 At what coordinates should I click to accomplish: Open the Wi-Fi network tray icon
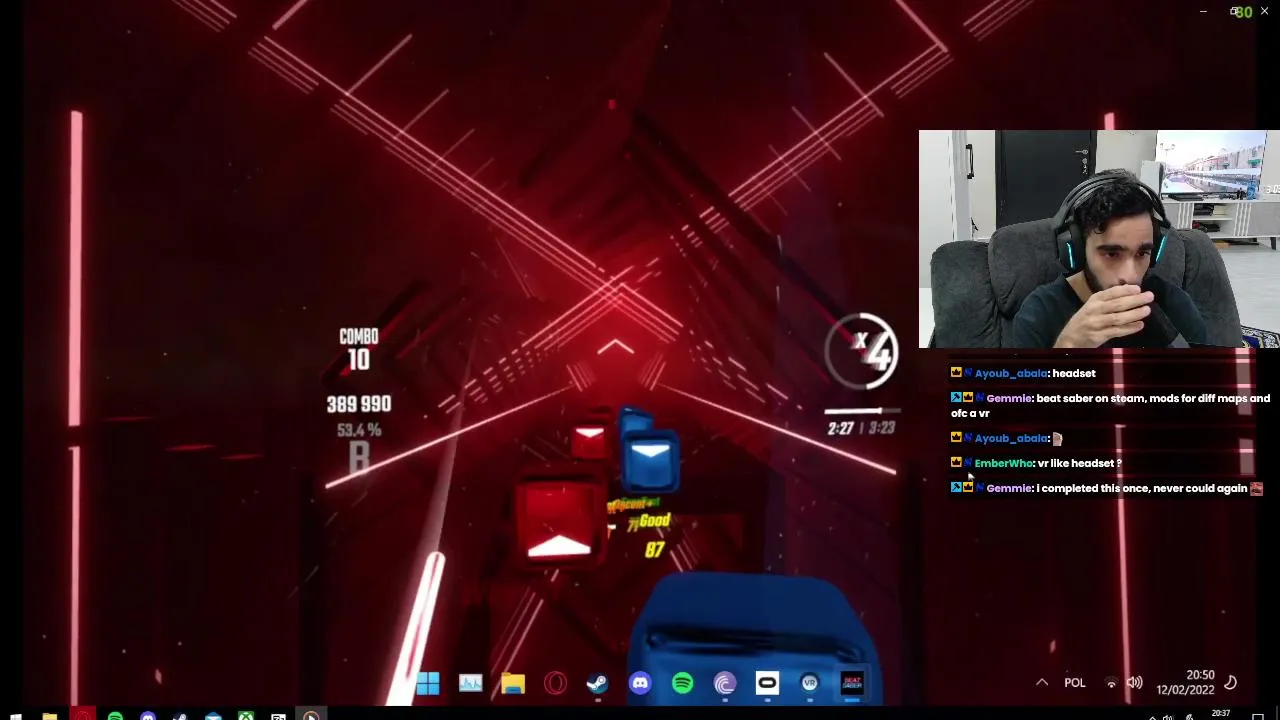1110,683
